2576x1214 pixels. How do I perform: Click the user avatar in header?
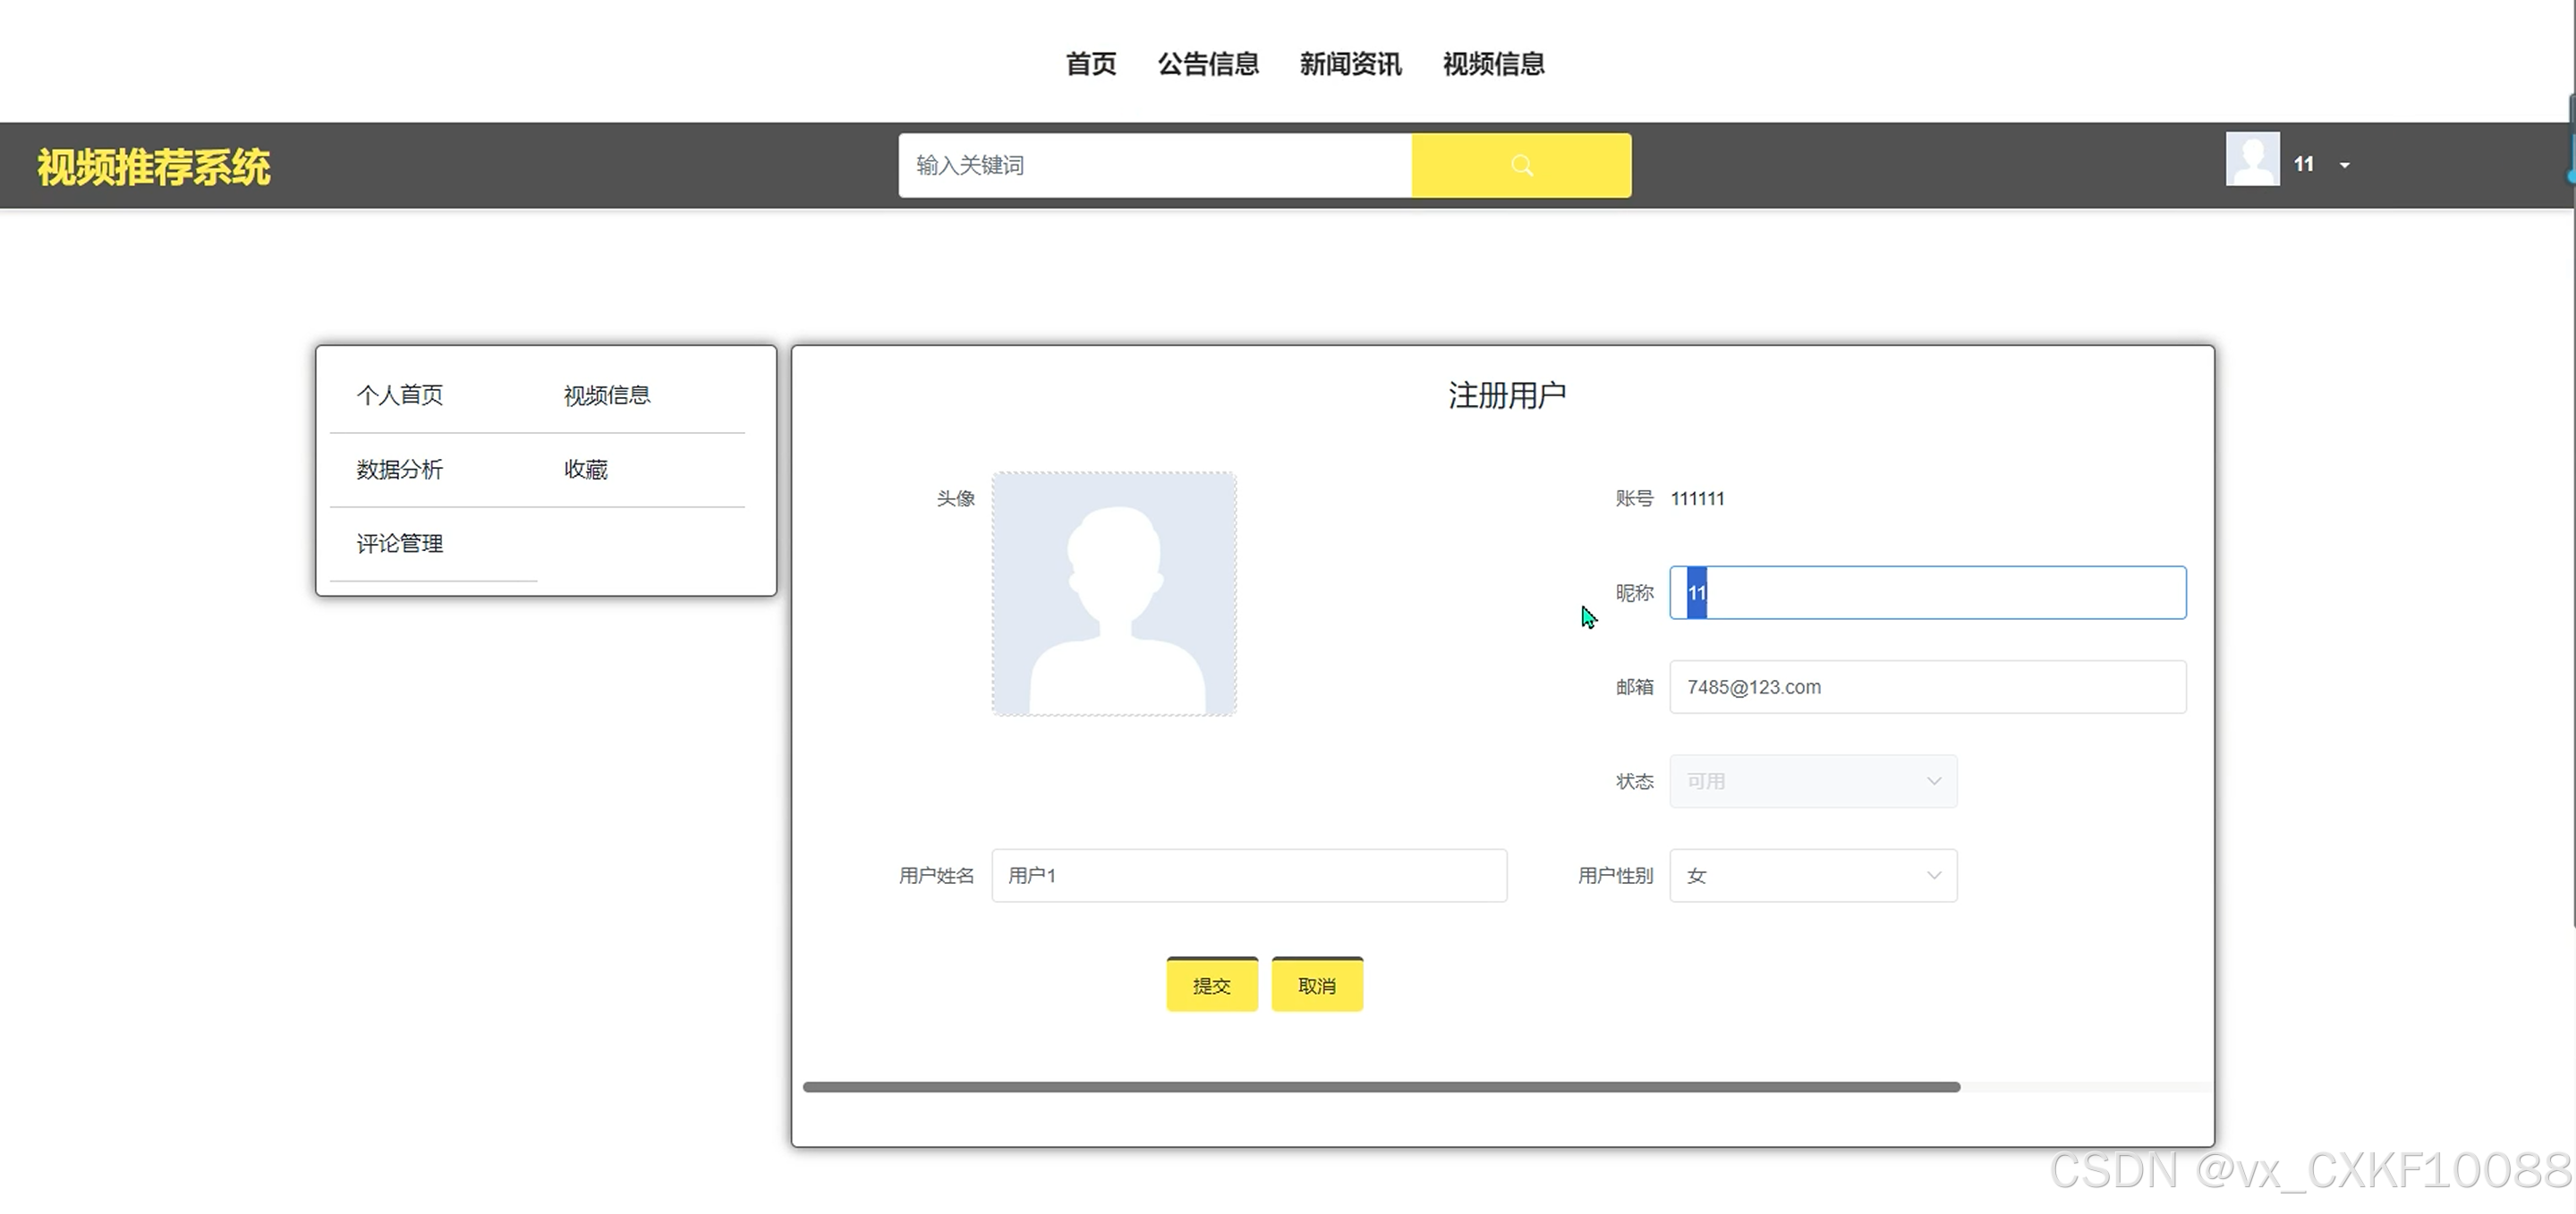(2251, 160)
